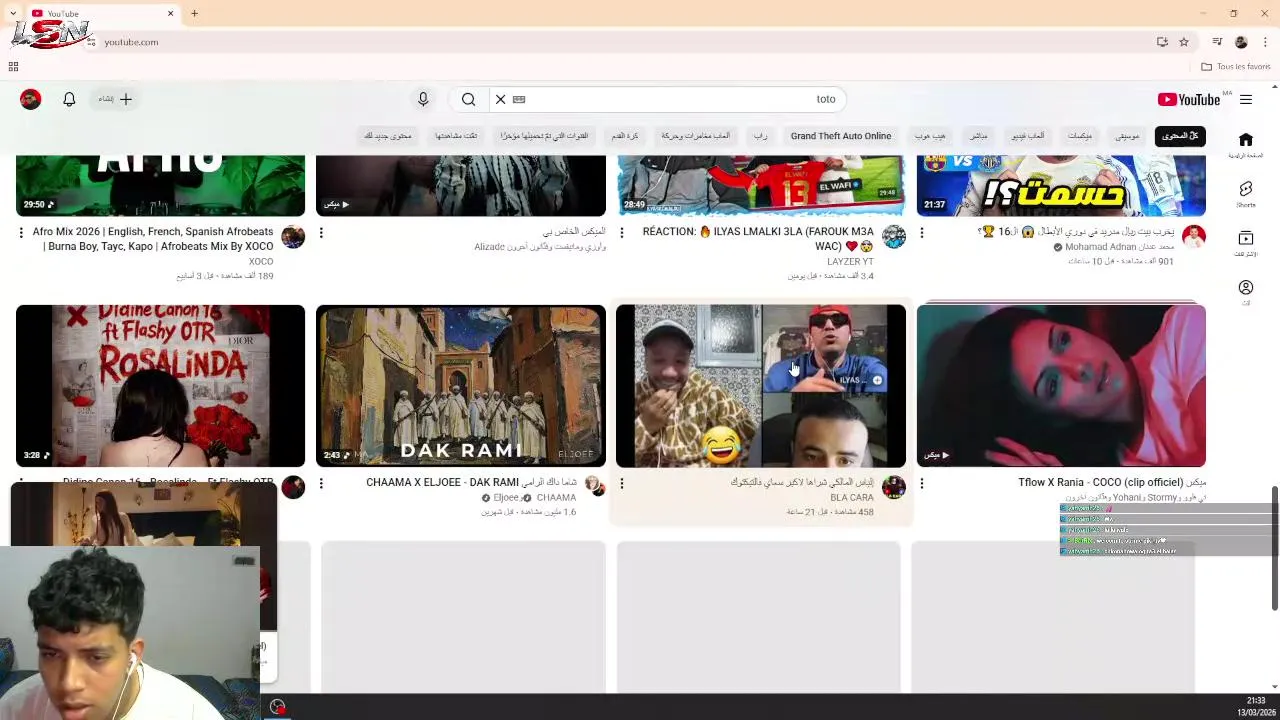Clear the search text with X icon
The height and width of the screenshot is (720, 1280).
click(500, 99)
